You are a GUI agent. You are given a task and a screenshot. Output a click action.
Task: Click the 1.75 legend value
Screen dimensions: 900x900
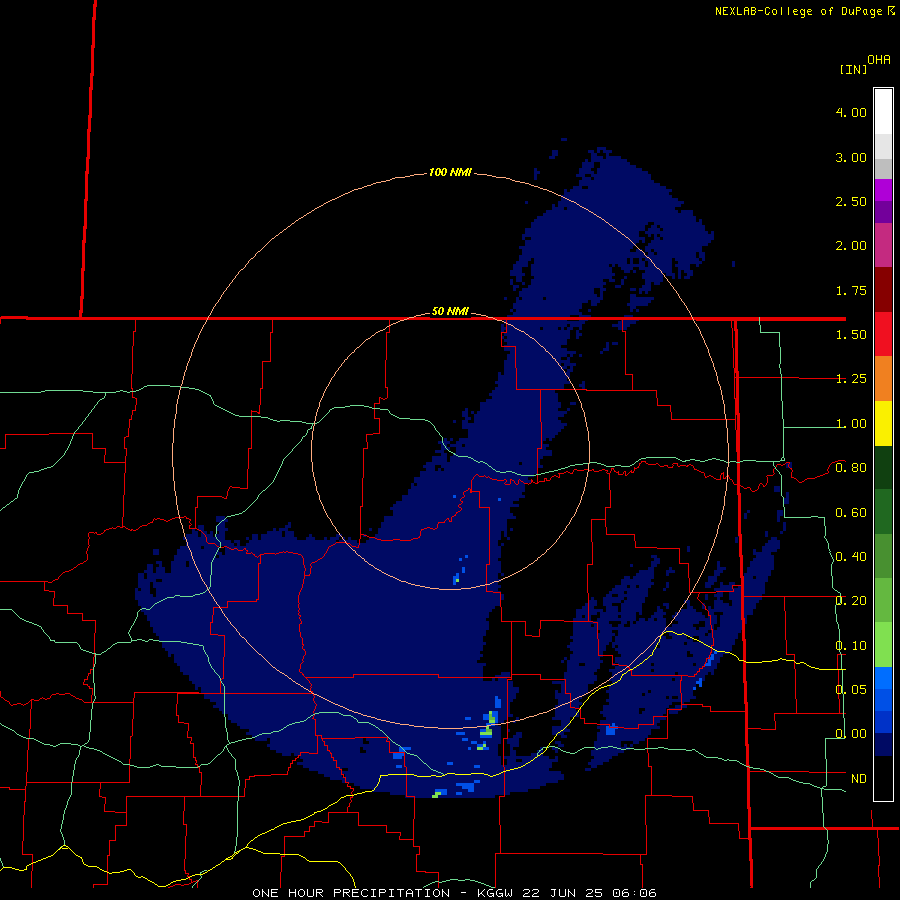(x=851, y=290)
